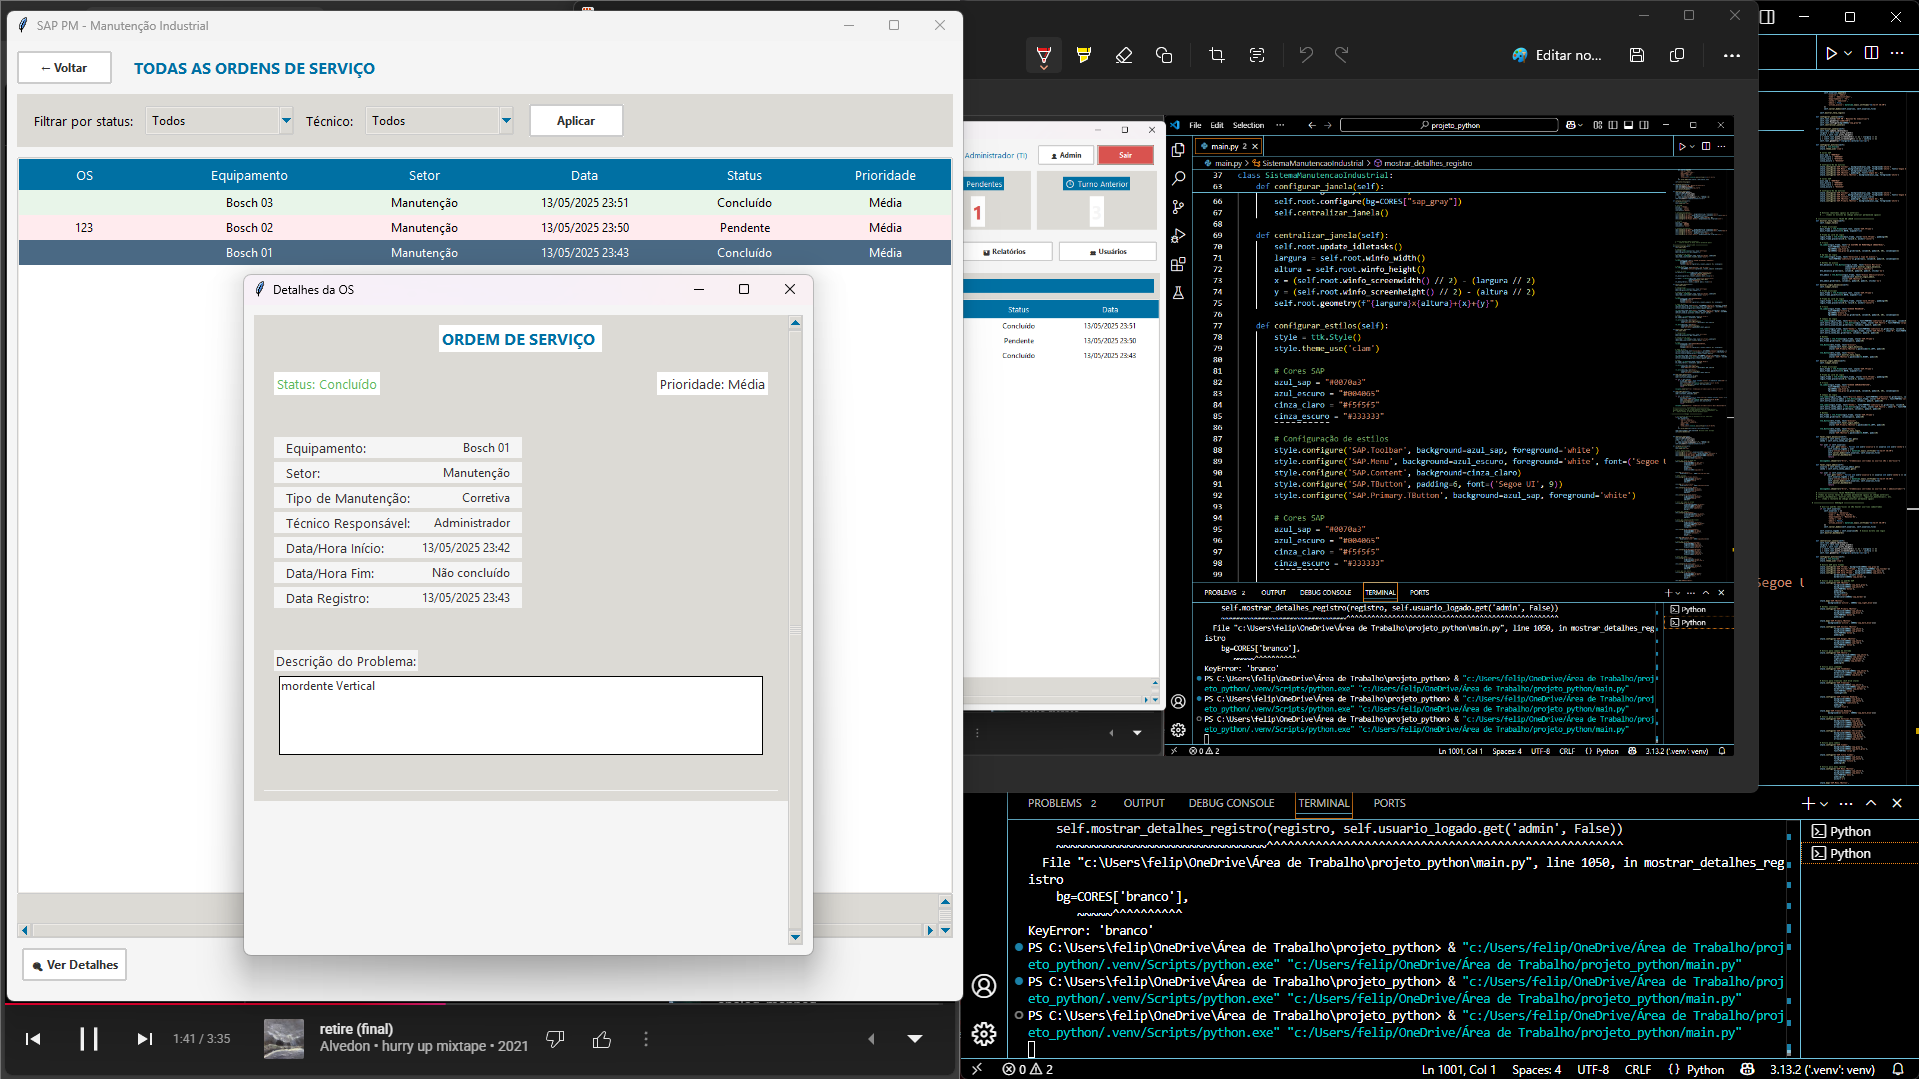Skip to next track in music player
Viewport: 1919px width, 1079px height.
coord(145,1039)
